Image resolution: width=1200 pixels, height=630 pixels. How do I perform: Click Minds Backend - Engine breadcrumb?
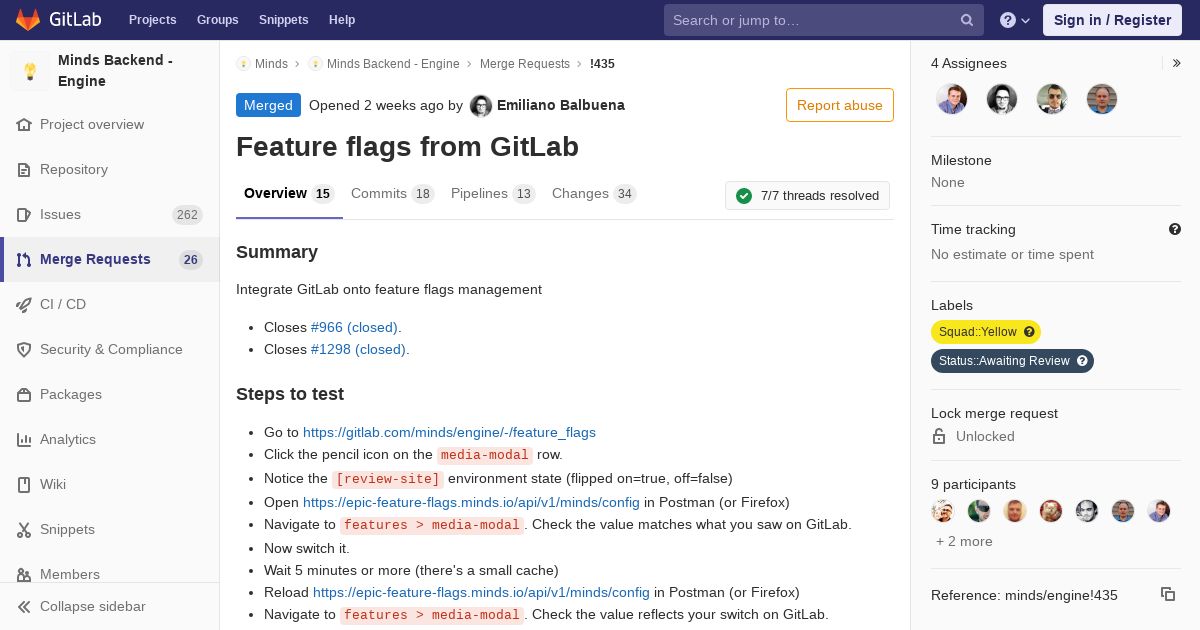coord(393,64)
